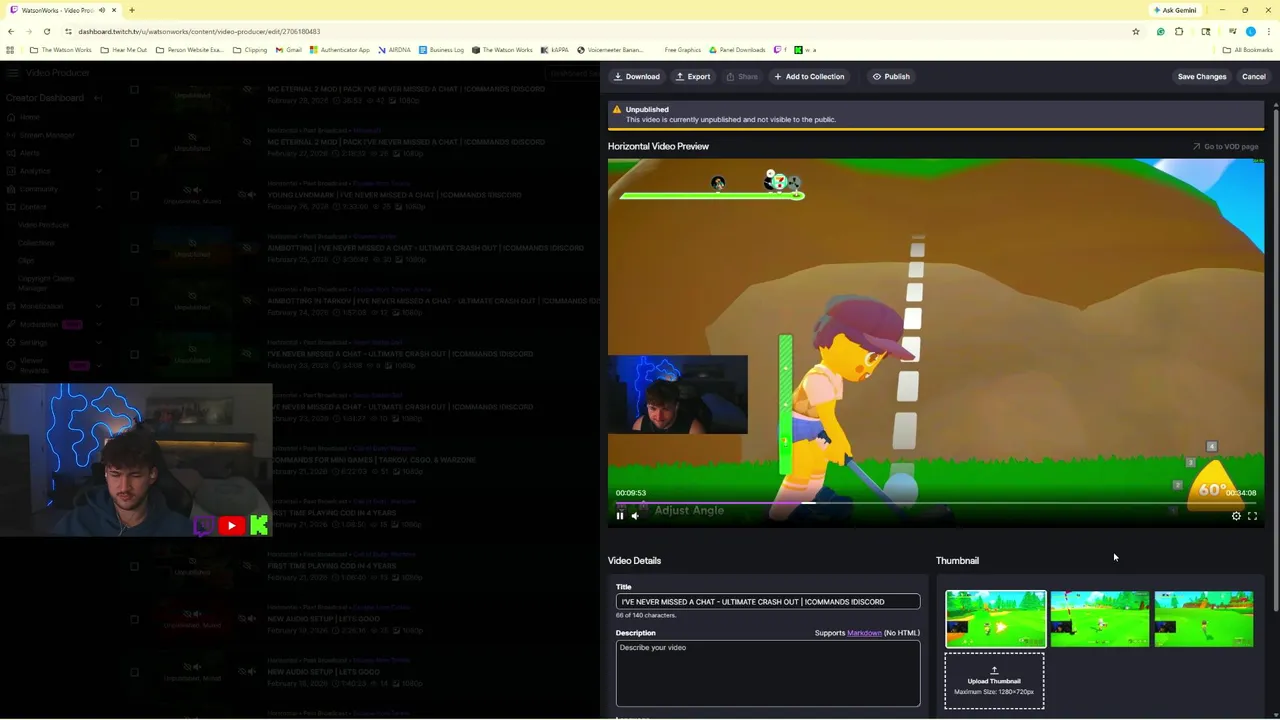The height and width of the screenshot is (720, 1280).
Task: Open the Gmail bookmark
Action: point(288,50)
